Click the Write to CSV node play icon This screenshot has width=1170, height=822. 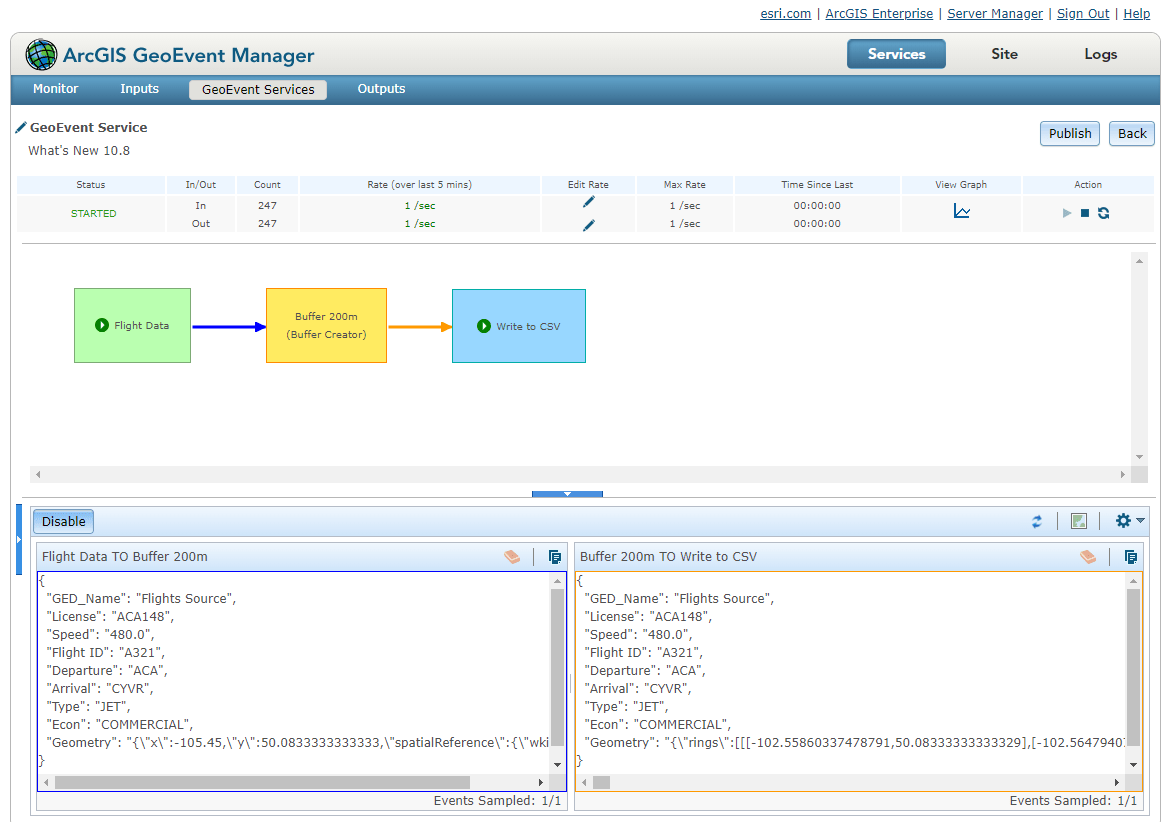point(484,326)
